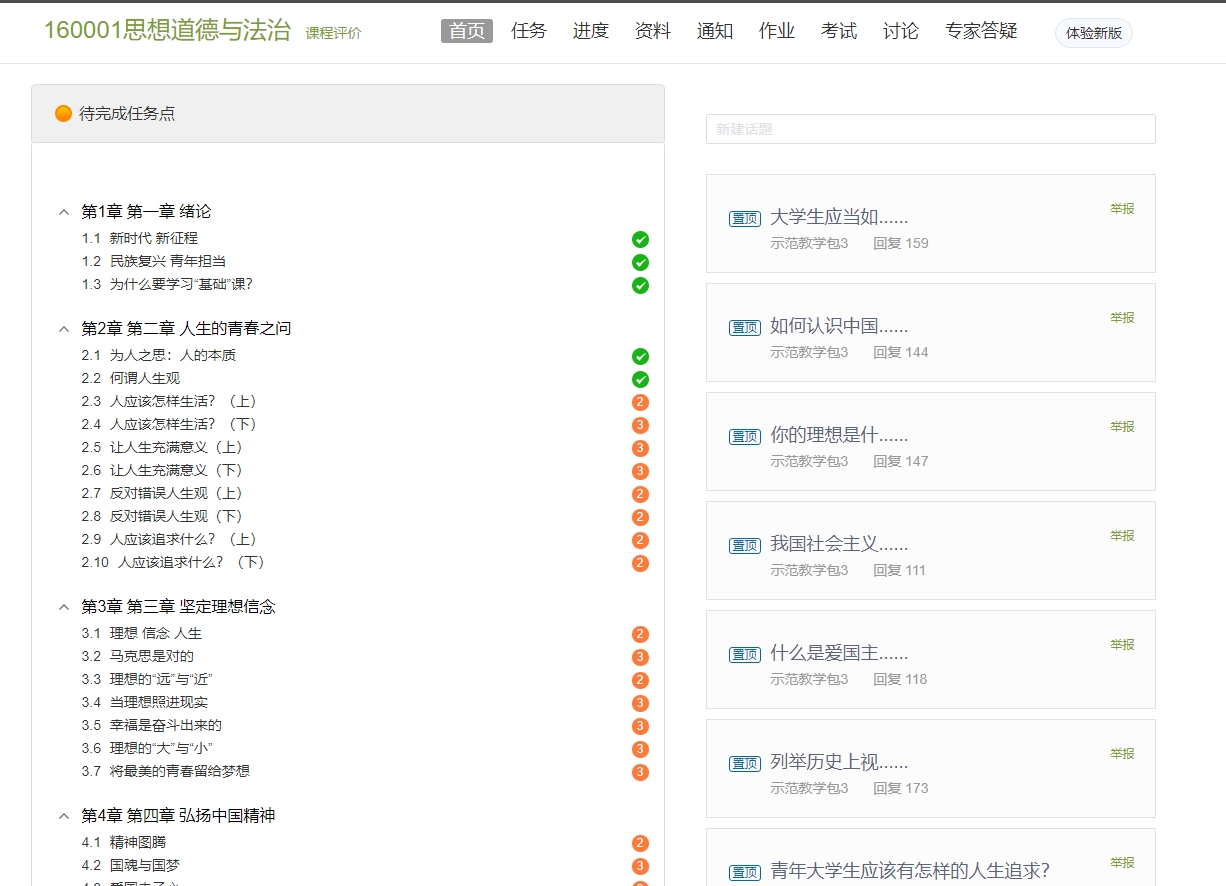The width and height of the screenshot is (1226, 886).
Task: Collapse the 第1章 绪论 chapter
Action: (x=64, y=212)
